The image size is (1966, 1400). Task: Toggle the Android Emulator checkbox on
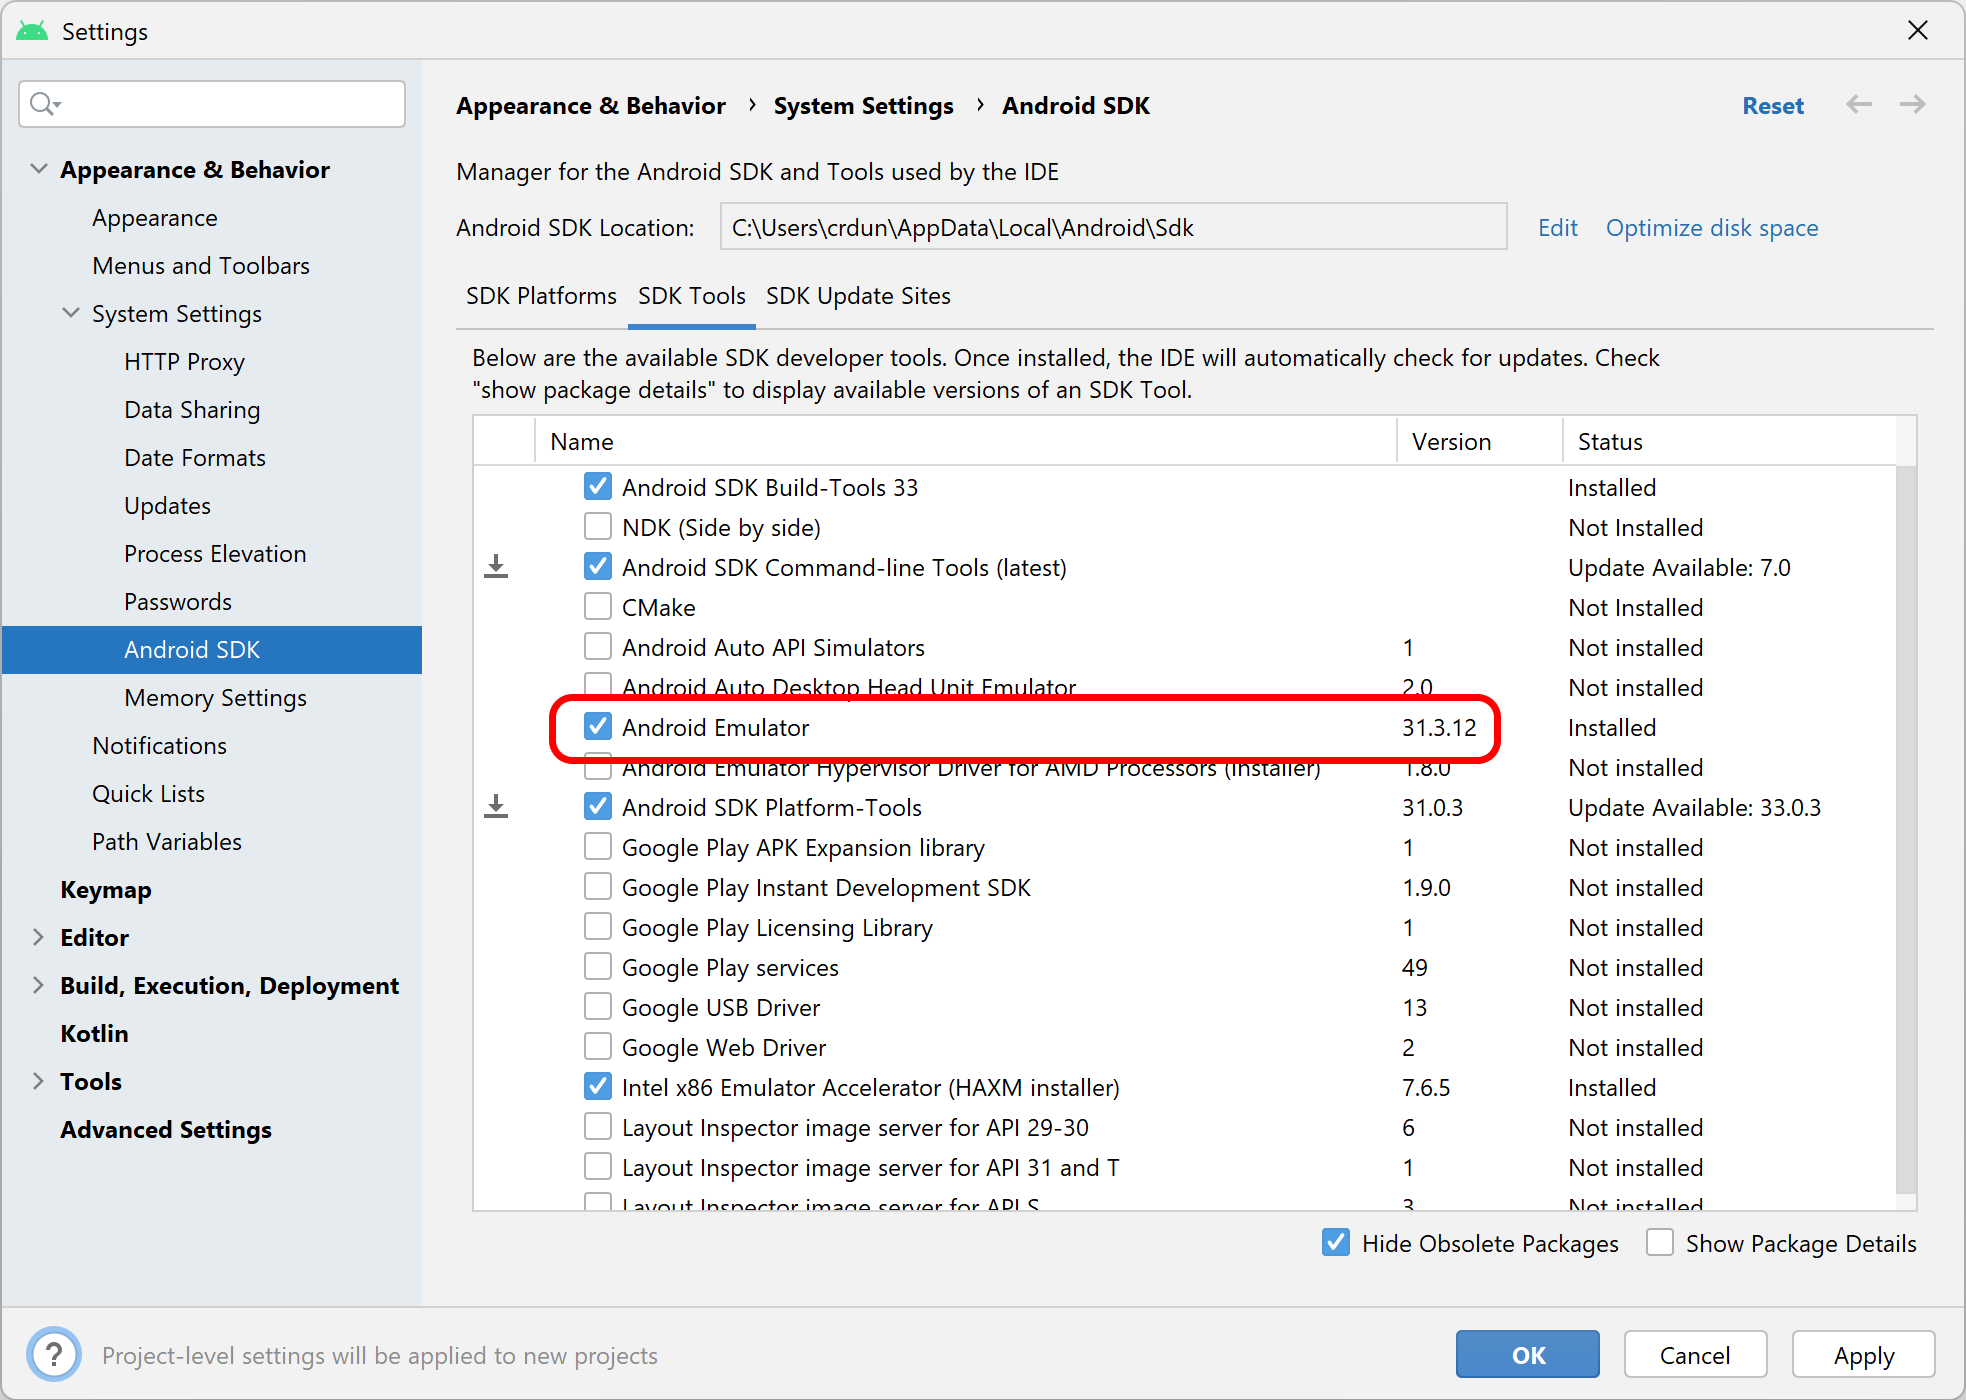597,727
